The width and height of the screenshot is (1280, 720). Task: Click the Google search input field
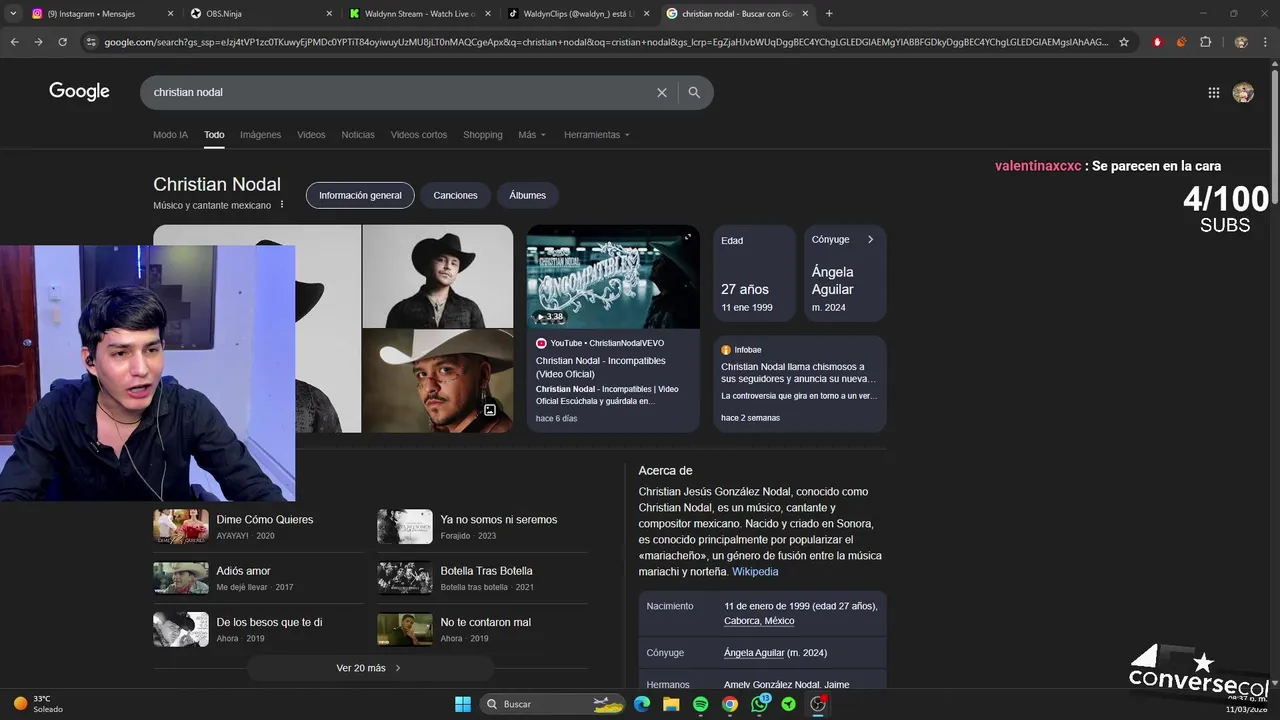coord(400,92)
